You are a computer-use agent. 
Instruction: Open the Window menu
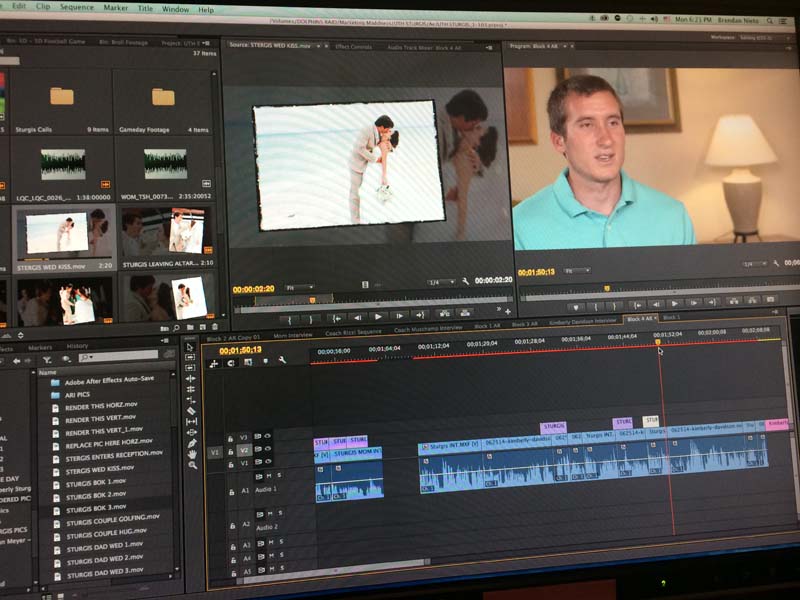pyautogui.click(x=176, y=9)
